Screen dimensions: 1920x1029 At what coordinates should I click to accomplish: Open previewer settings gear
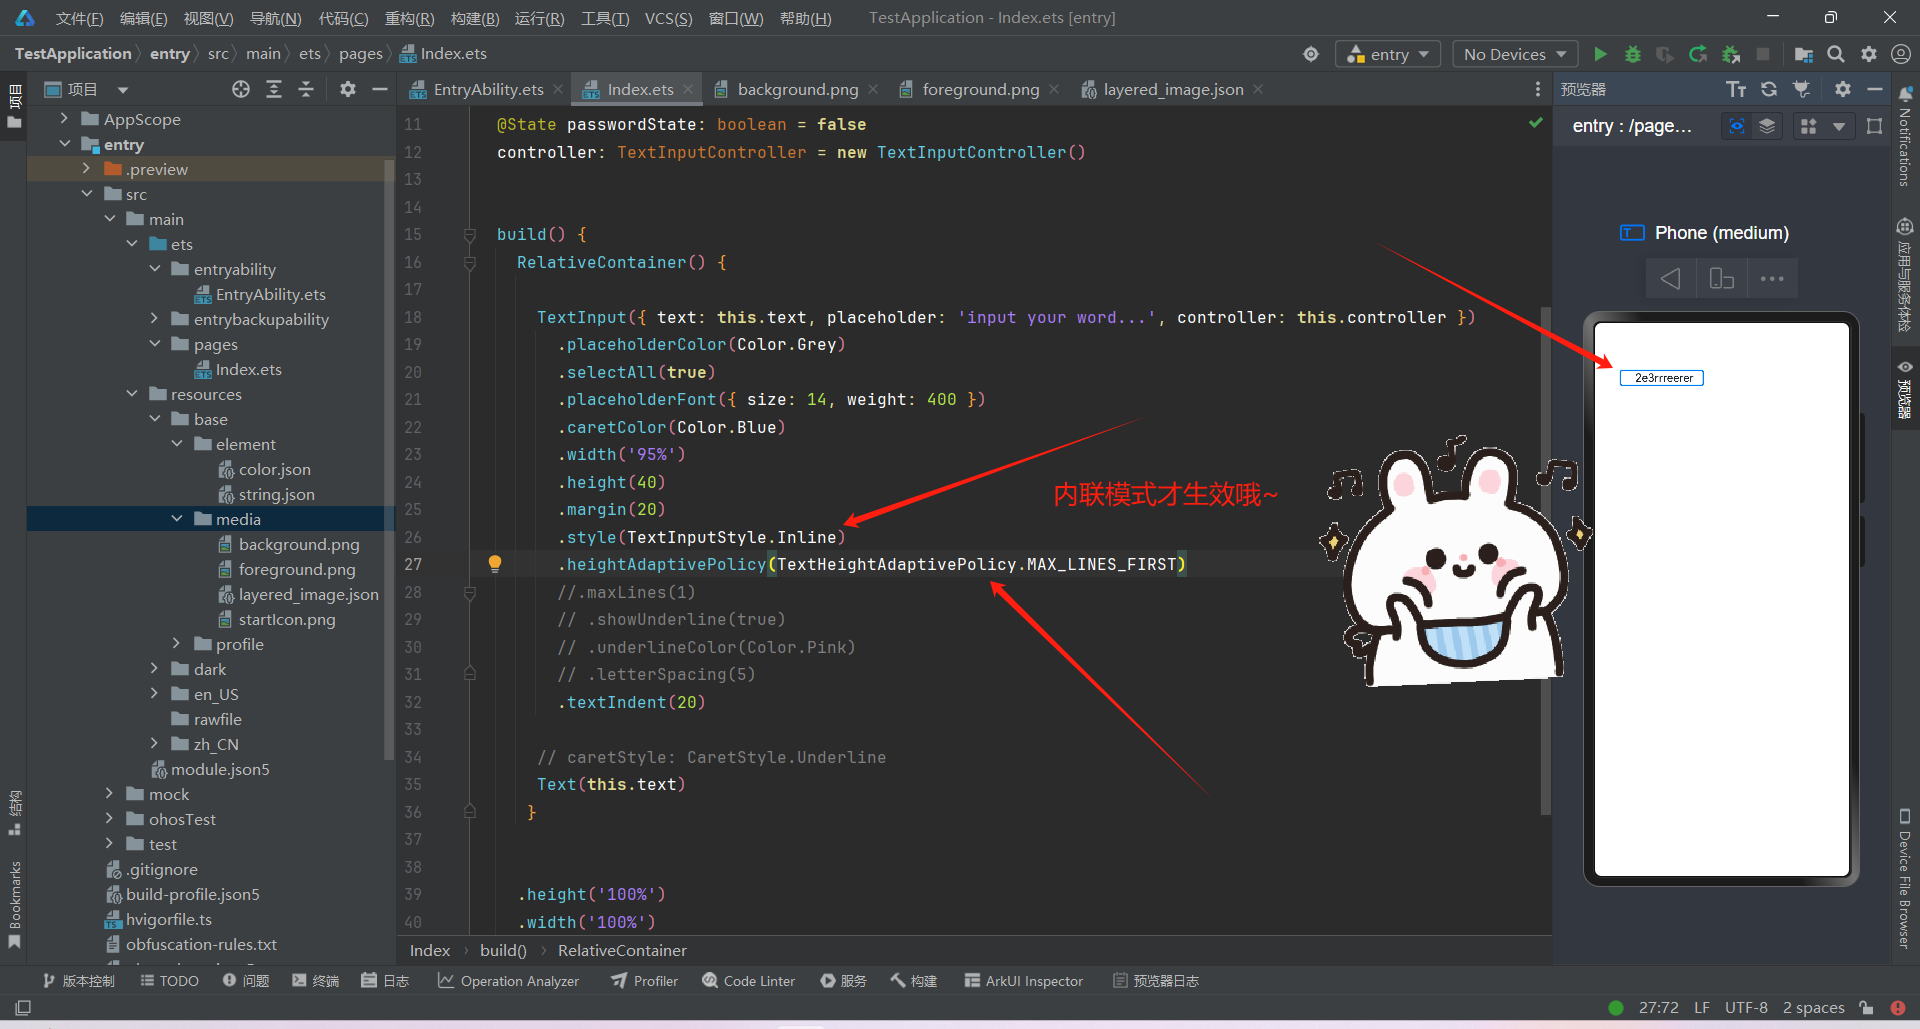(1843, 90)
